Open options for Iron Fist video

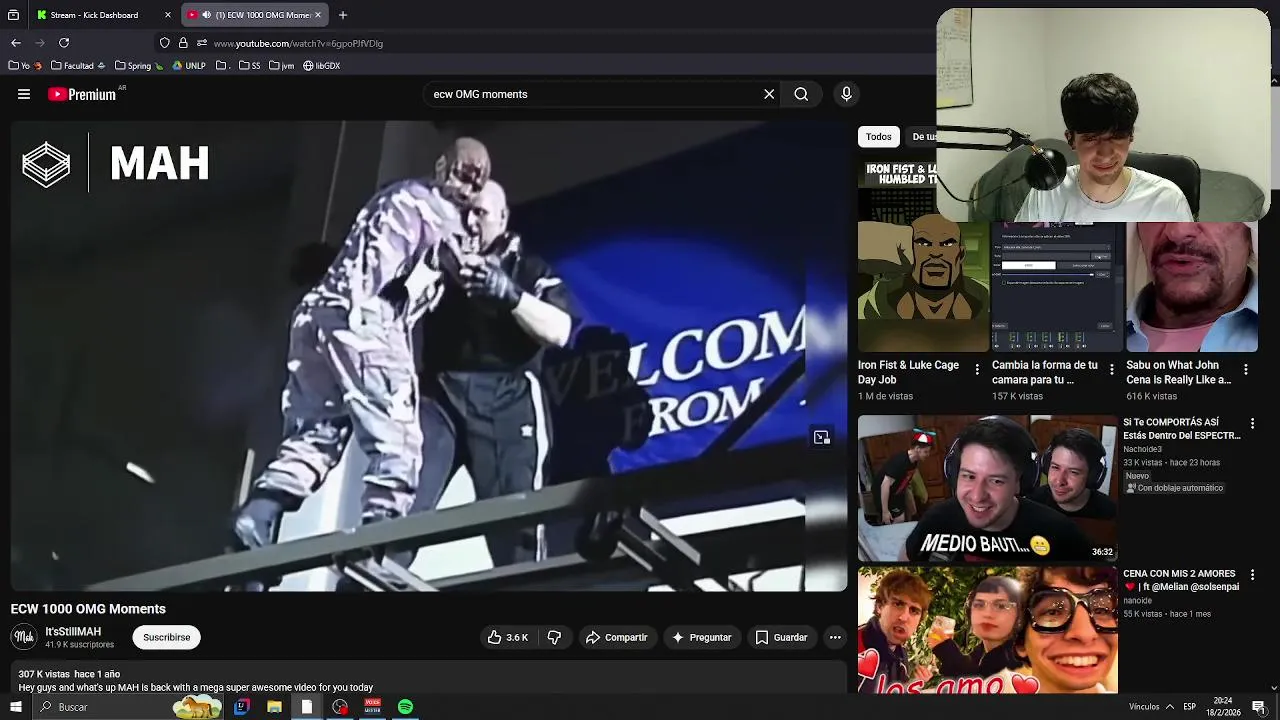977,370
